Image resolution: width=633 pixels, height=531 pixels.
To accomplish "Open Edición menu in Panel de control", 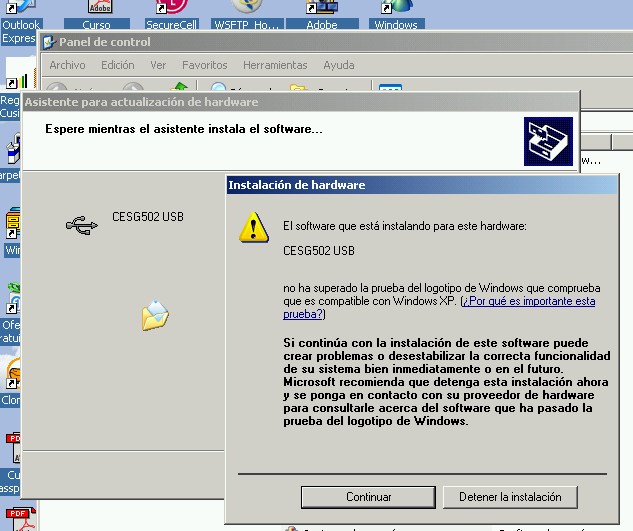I will point(117,65).
